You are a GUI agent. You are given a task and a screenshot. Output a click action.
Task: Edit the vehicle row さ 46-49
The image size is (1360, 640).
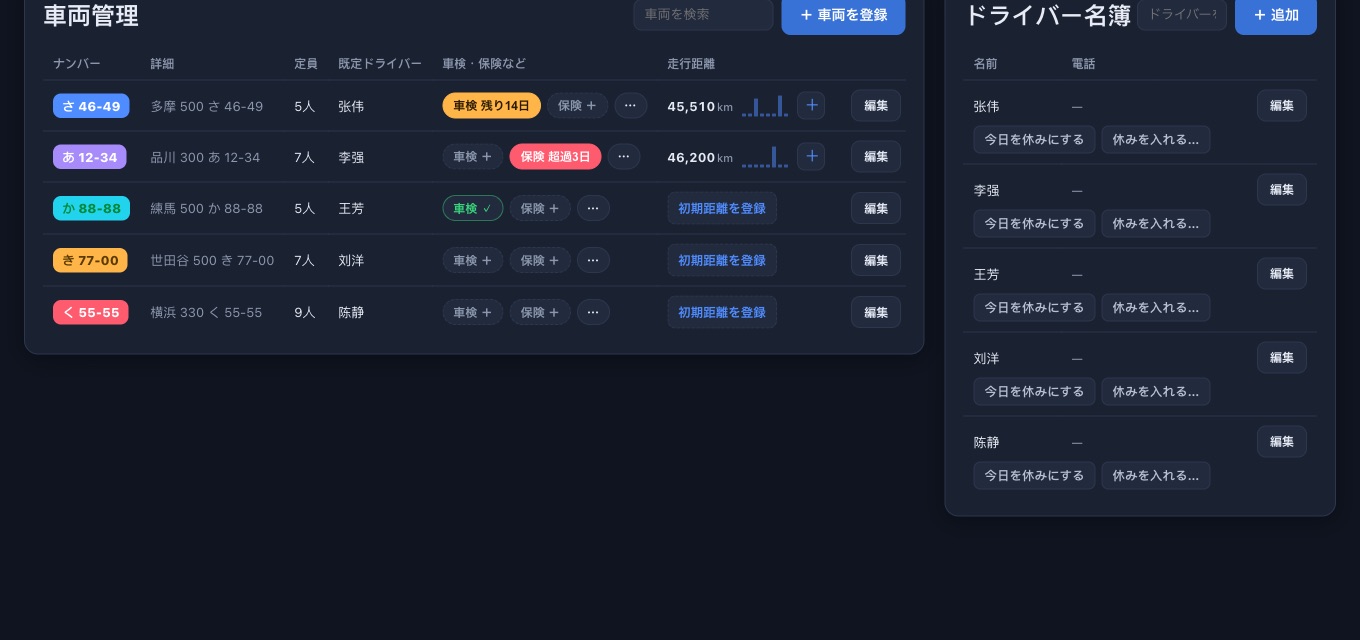[876, 105]
